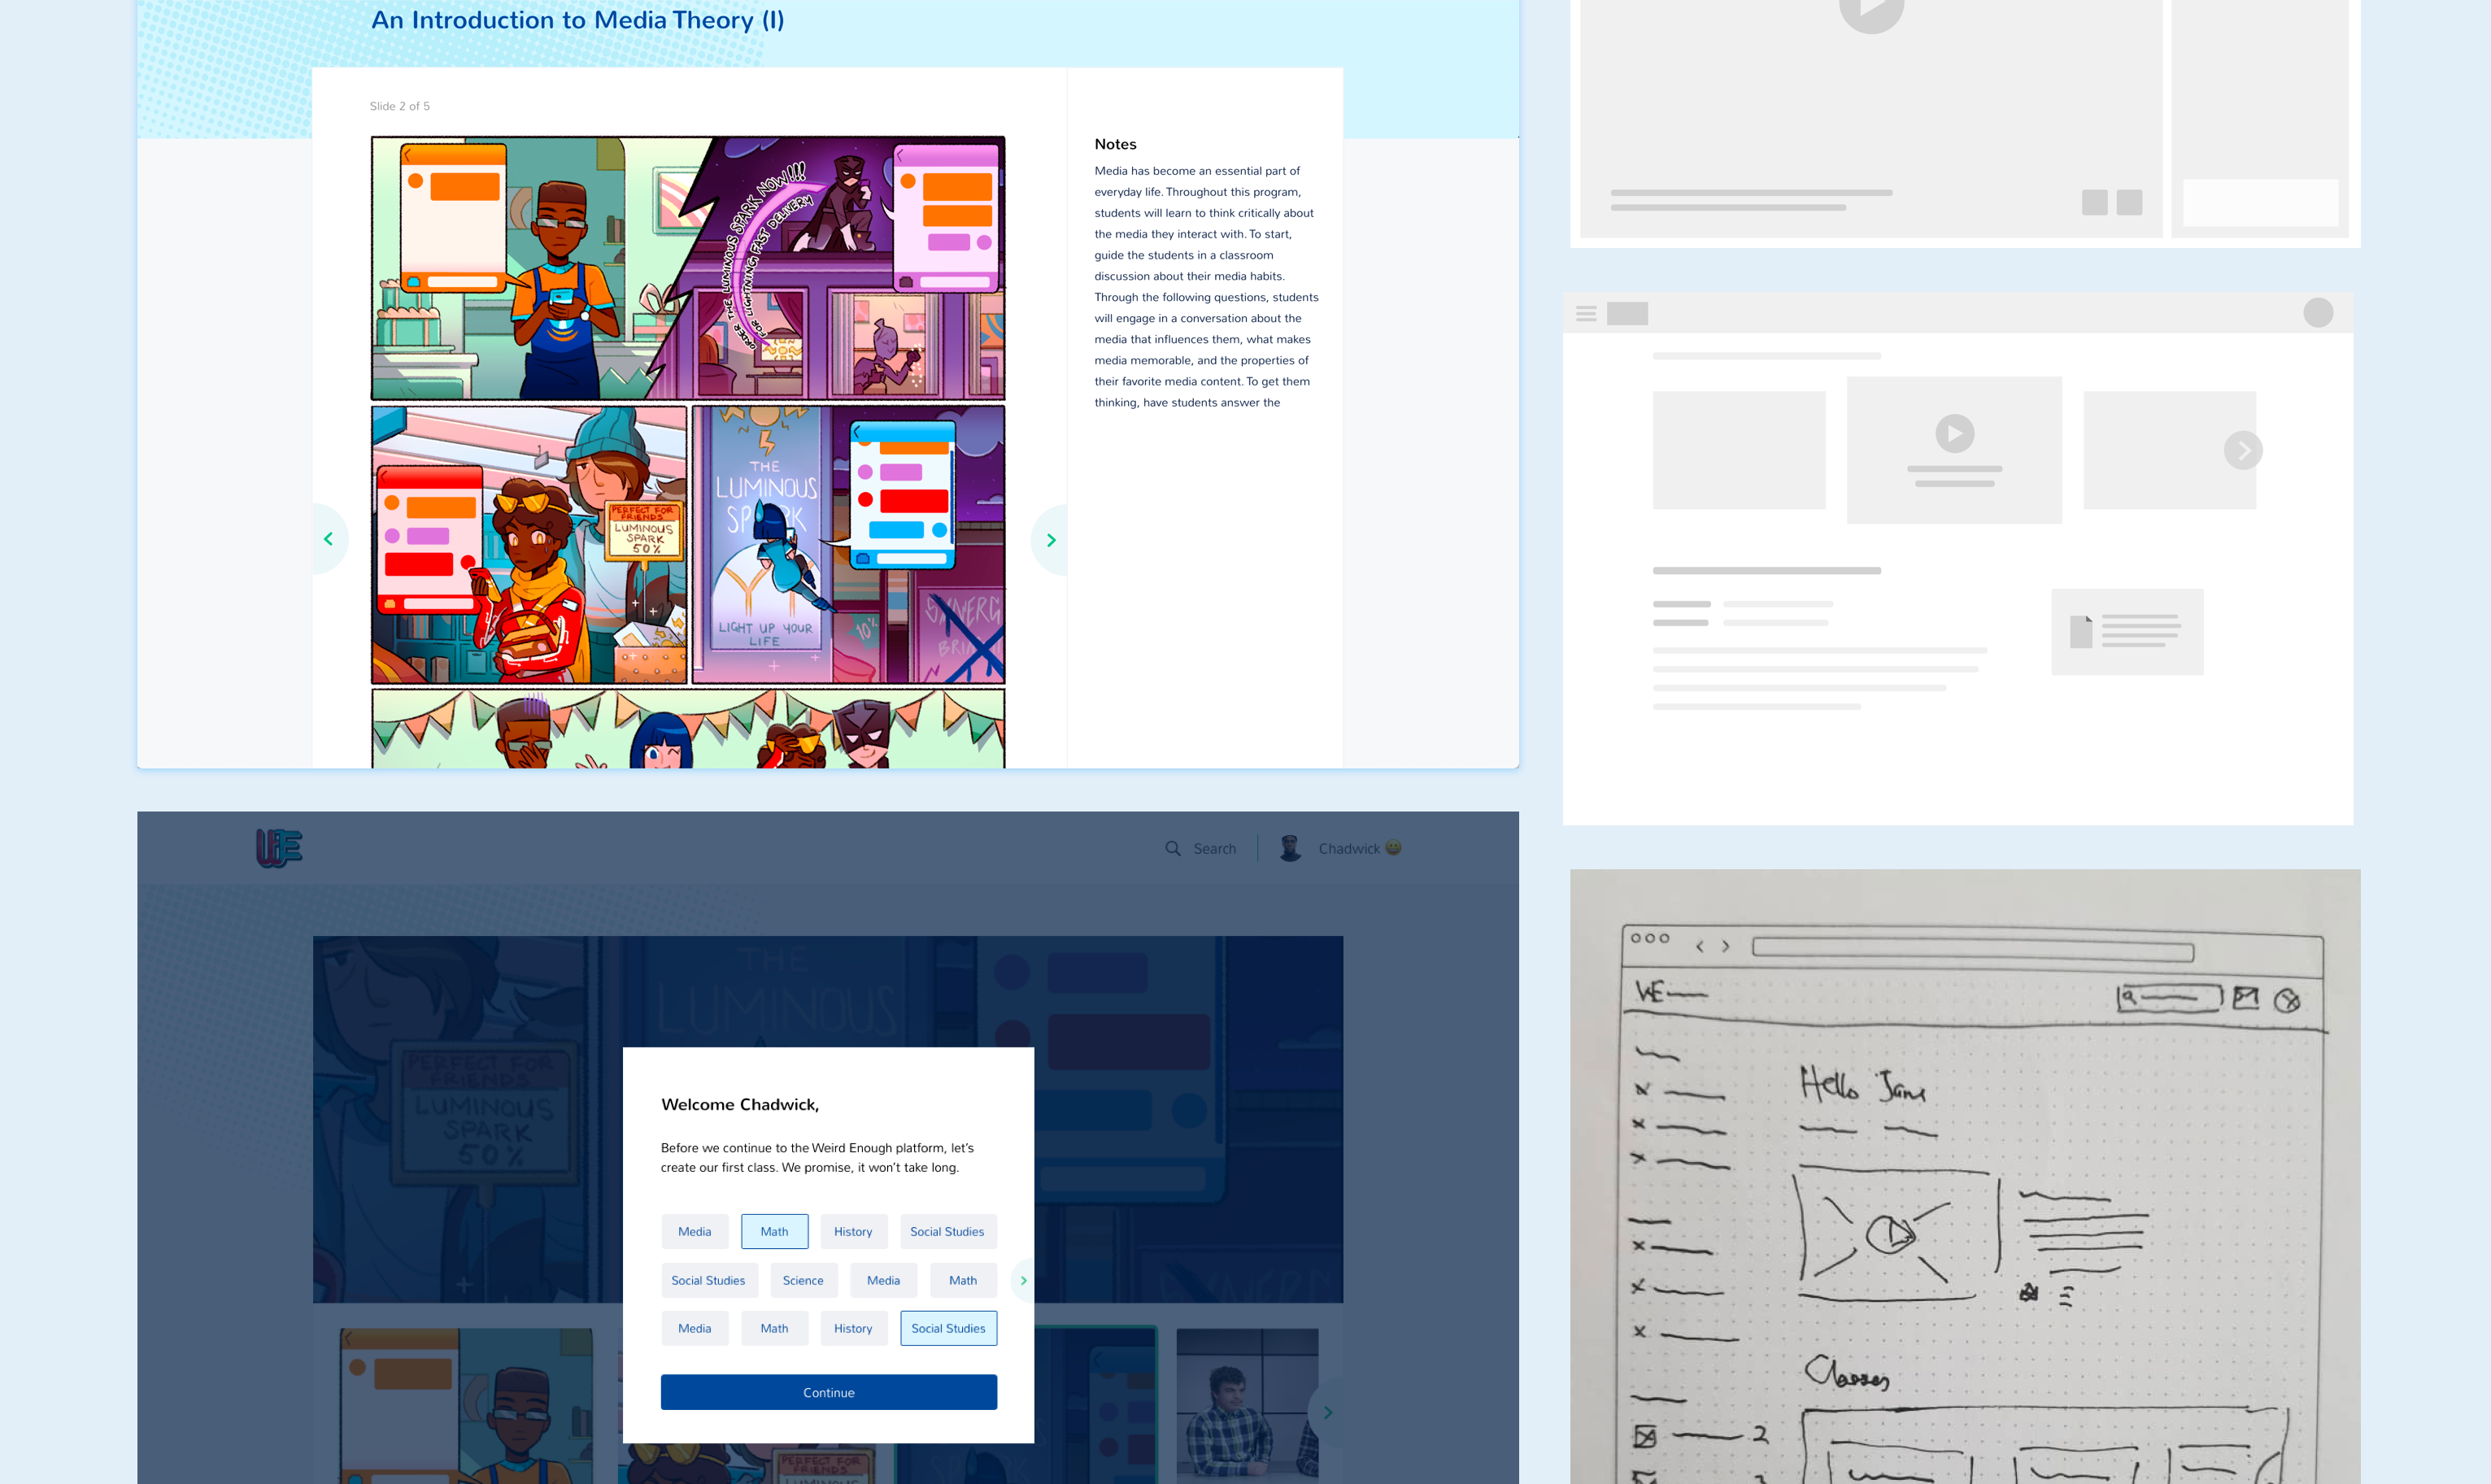This screenshot has width=2491, height=1484.
Task: Click 'An Introduction to Media Theory (I)' title
Action: coord(578,20)
